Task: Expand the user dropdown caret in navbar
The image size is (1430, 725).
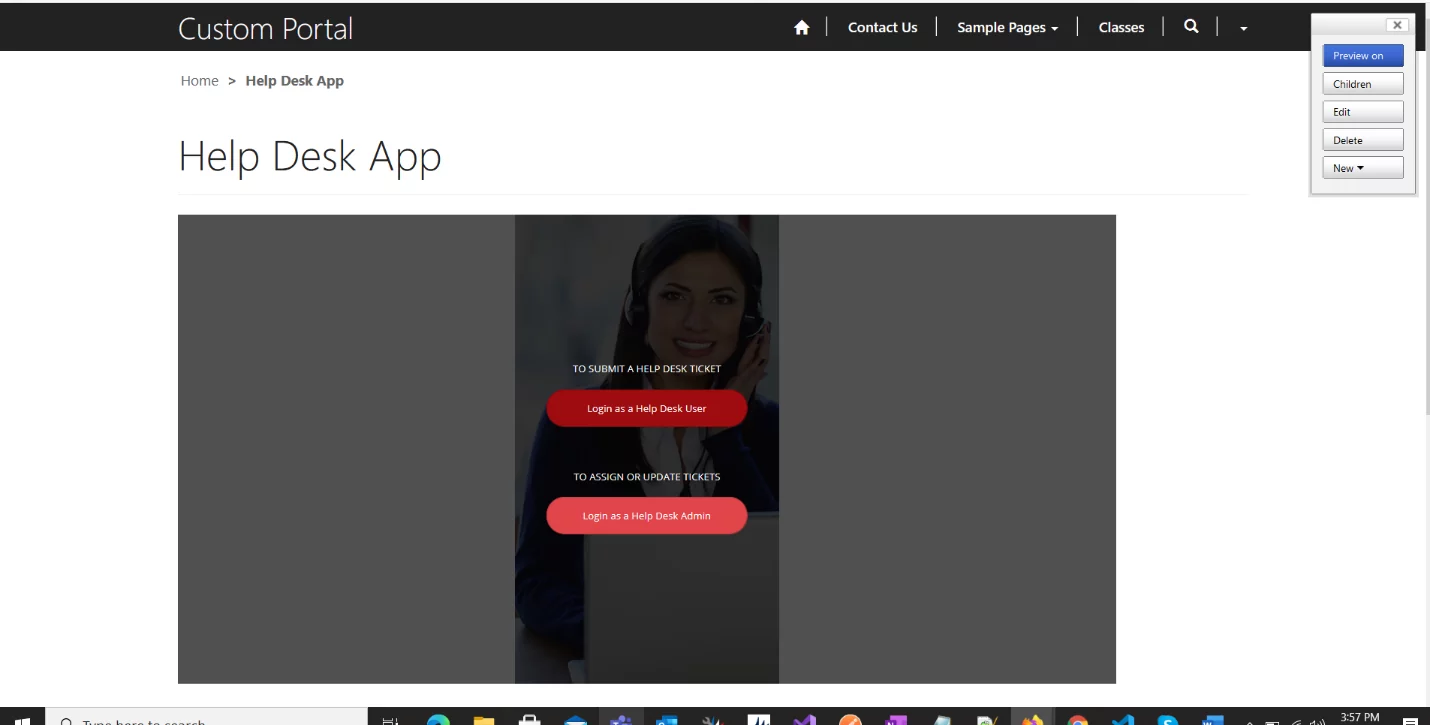Action: [x=1243, y=29]
